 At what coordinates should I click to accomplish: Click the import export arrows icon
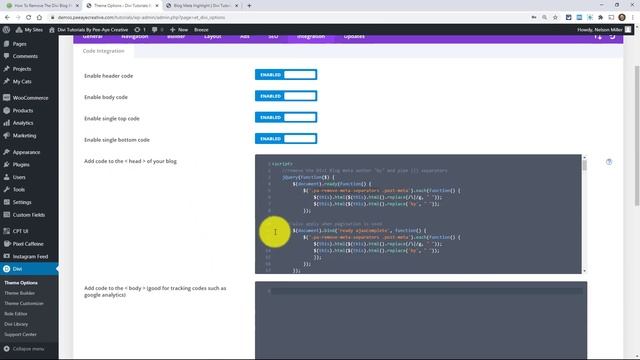[598, 37]
